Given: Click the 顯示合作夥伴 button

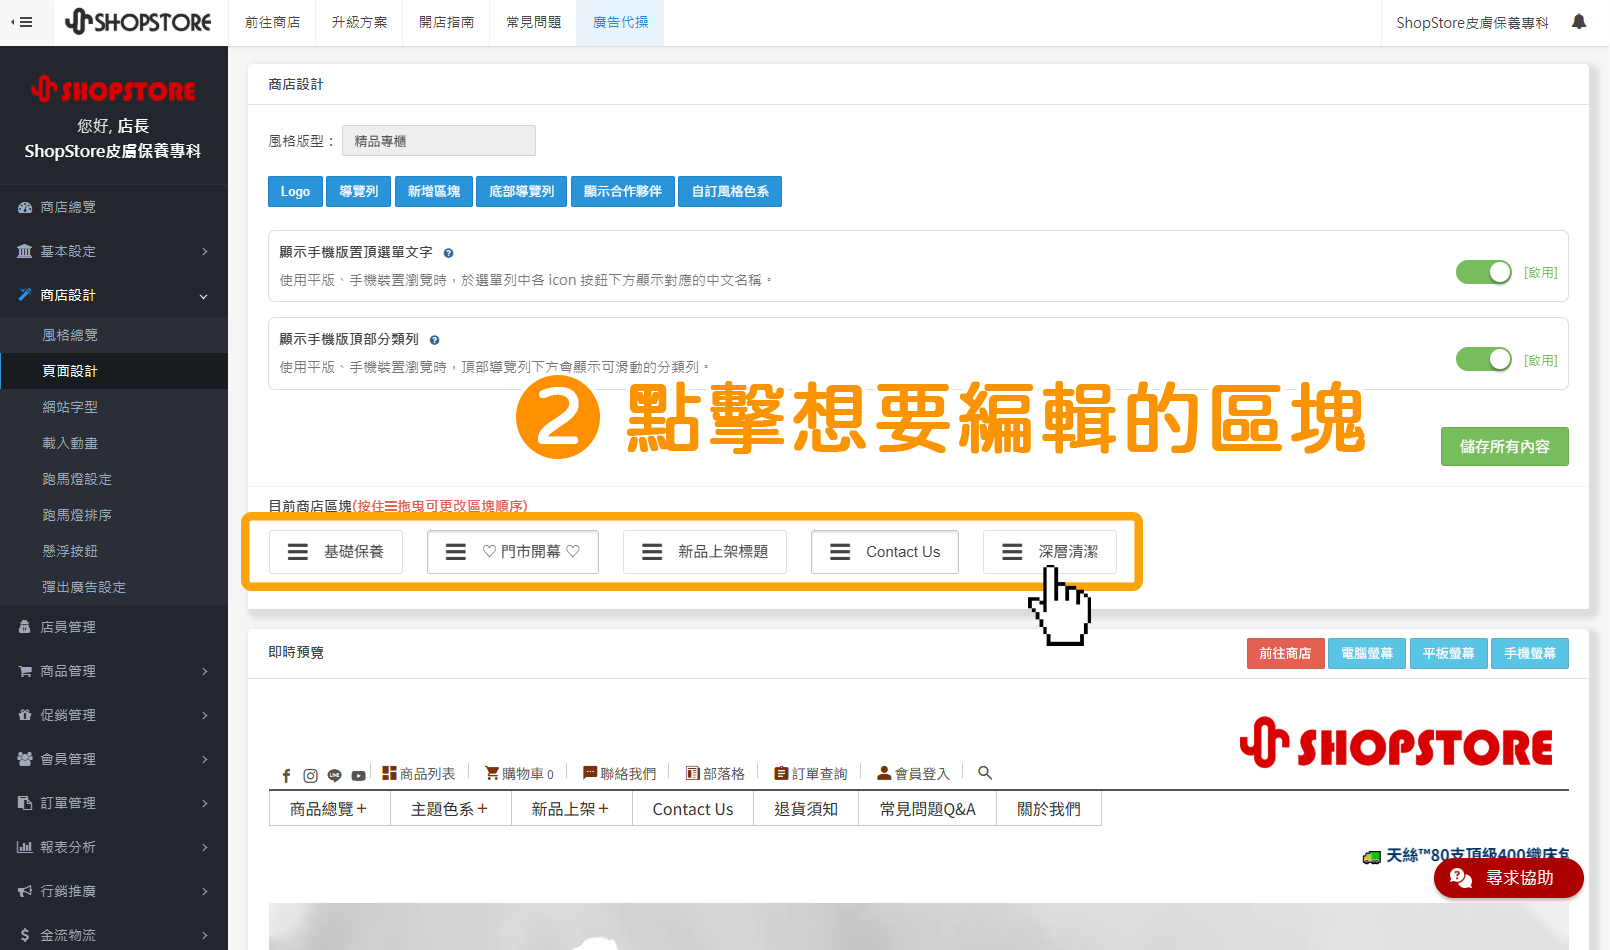Looking at the screenshot, I should click(623, 191).
